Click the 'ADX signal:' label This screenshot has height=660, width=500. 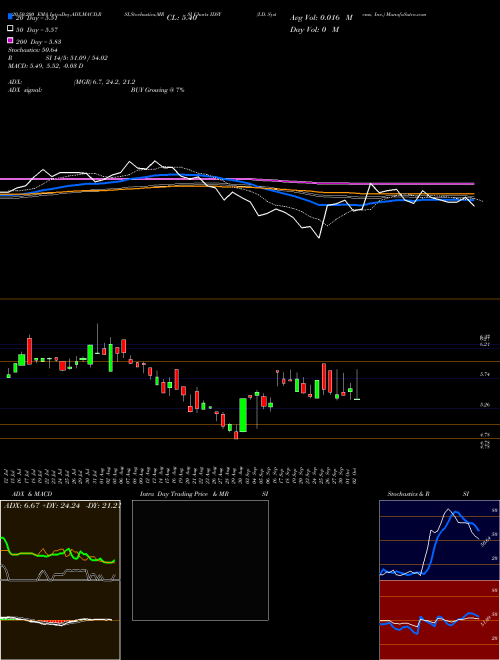[x=24, y=90]
